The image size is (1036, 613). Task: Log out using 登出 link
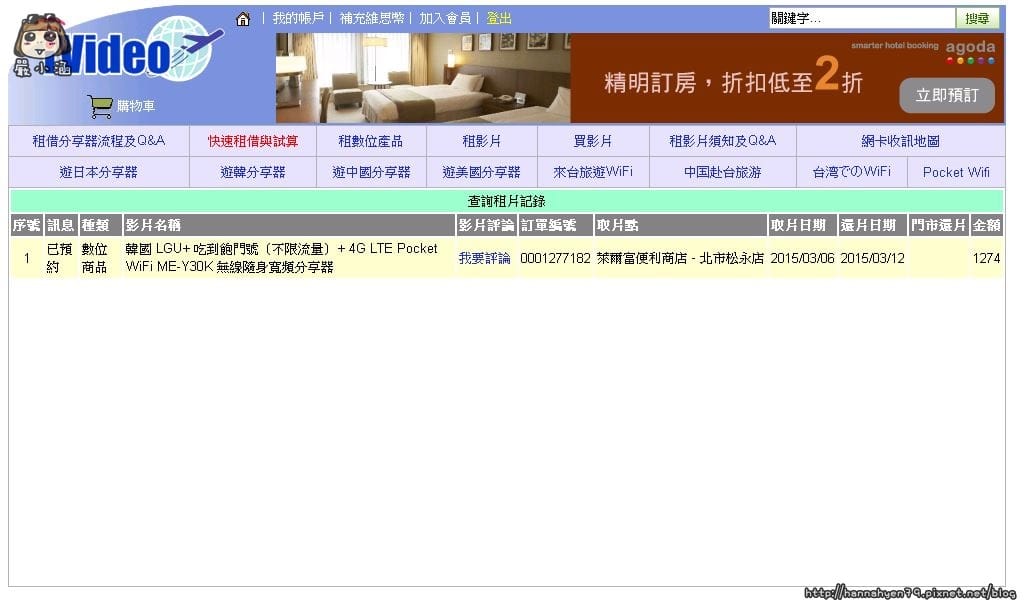499,18
